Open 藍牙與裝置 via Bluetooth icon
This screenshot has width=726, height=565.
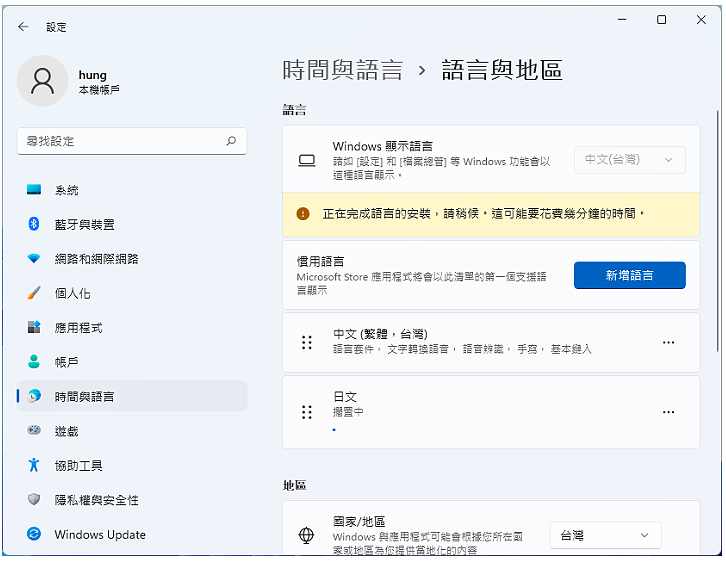coord(34,224)
